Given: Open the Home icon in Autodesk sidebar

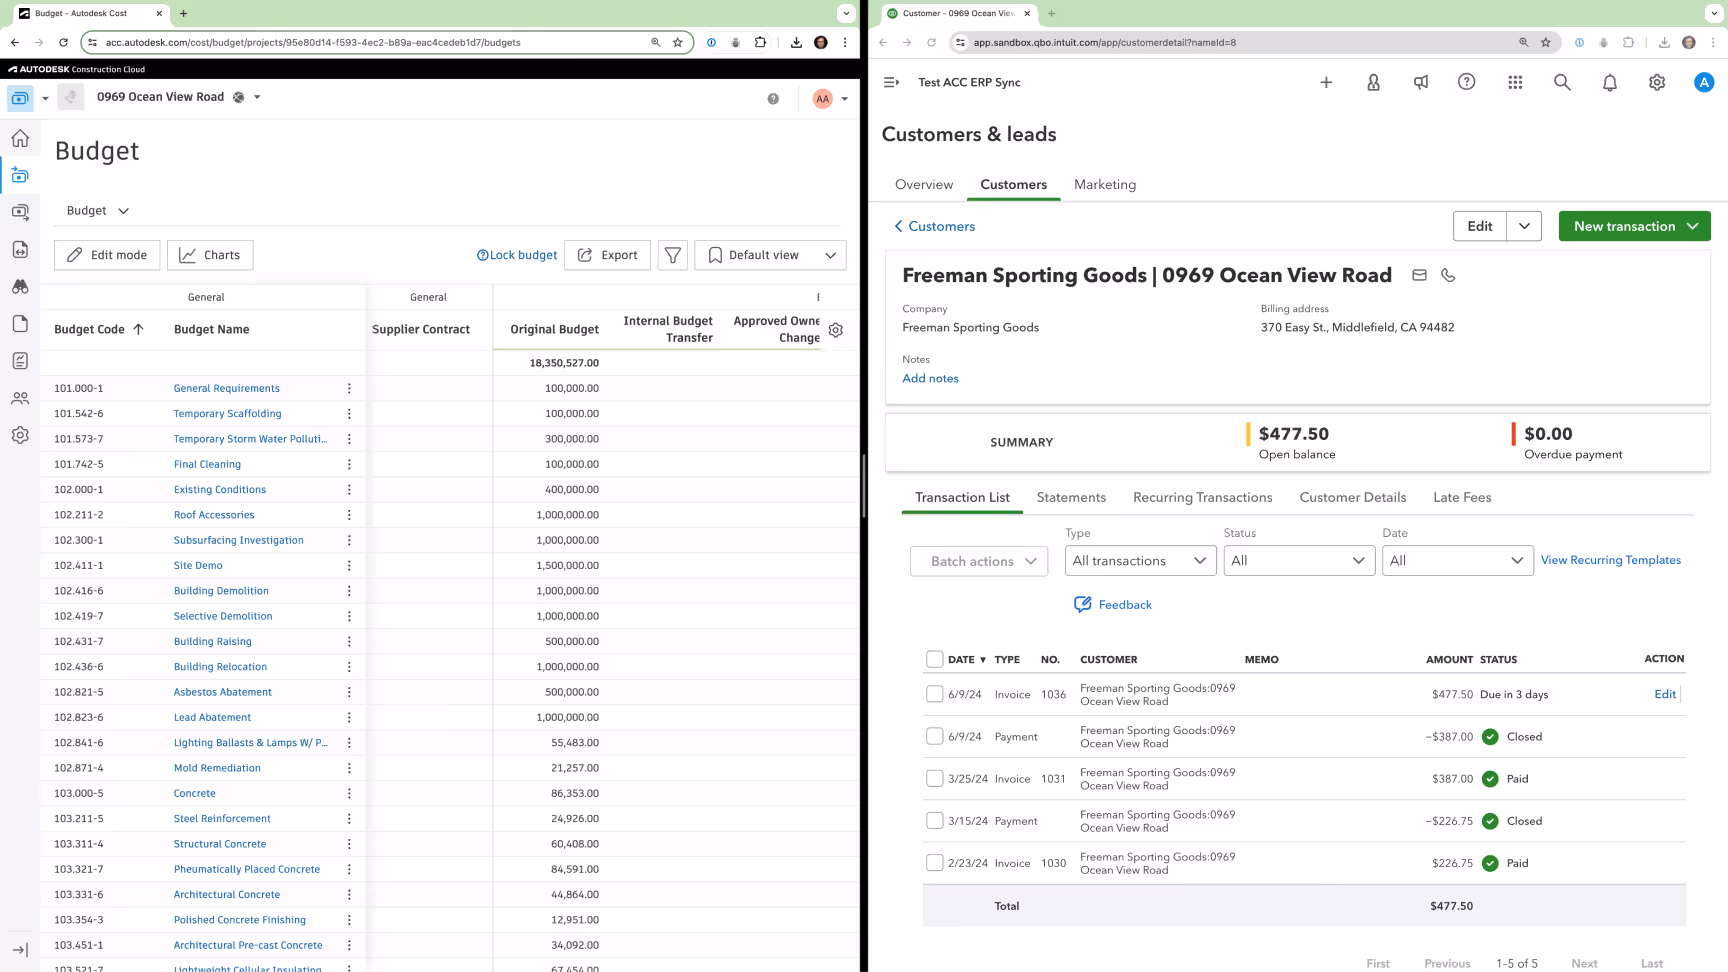Looking at the screenshot, I should [20, 138].
